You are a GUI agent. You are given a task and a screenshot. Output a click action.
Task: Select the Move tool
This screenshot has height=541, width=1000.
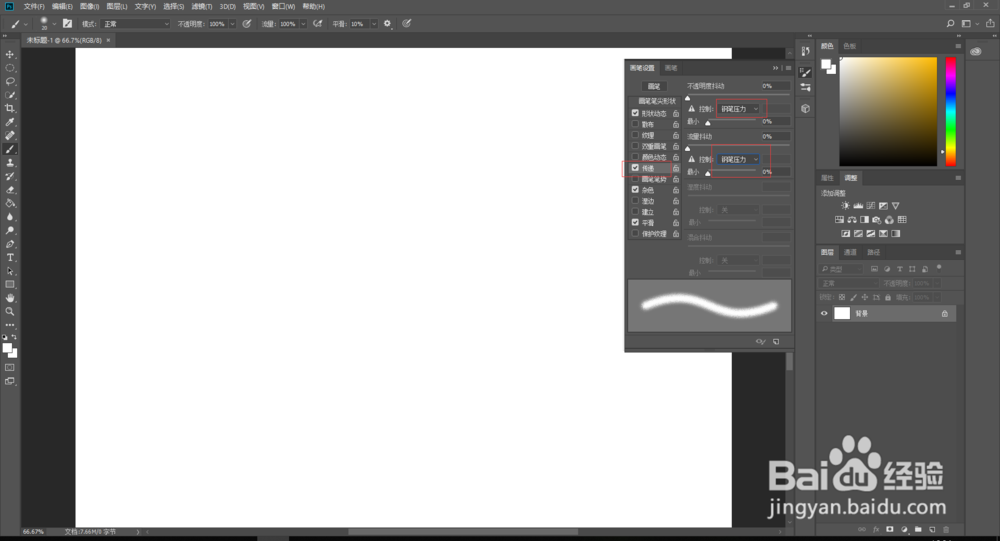point(10,54)
